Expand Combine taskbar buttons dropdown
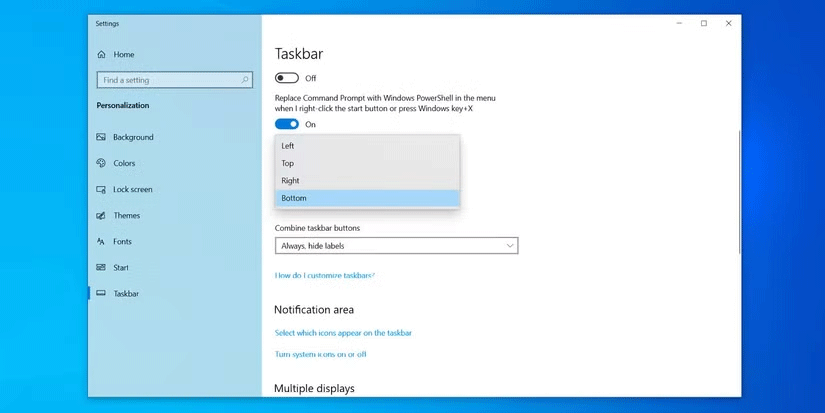Screen dimensions: 825x413 pyautogui.click(x=396, y=245)
